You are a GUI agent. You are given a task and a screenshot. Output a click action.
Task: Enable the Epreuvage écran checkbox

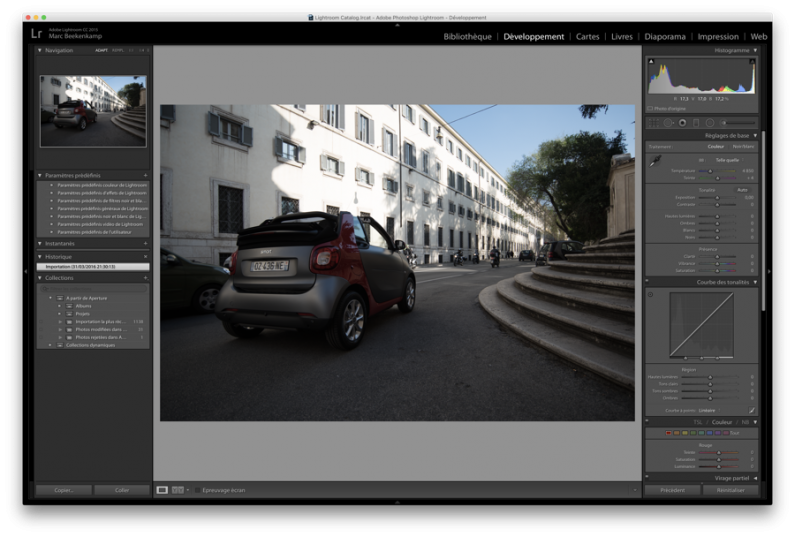(197, 490)
